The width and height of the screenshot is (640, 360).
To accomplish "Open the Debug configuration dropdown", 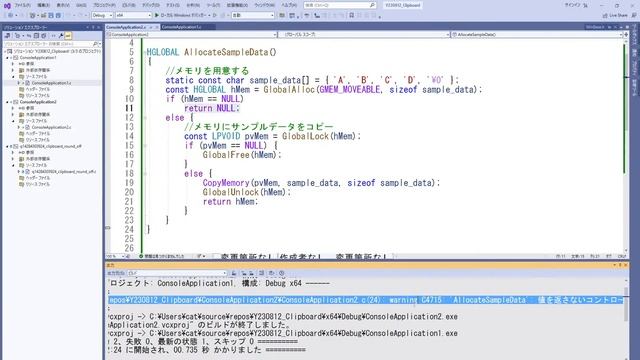I will [102, 15].
